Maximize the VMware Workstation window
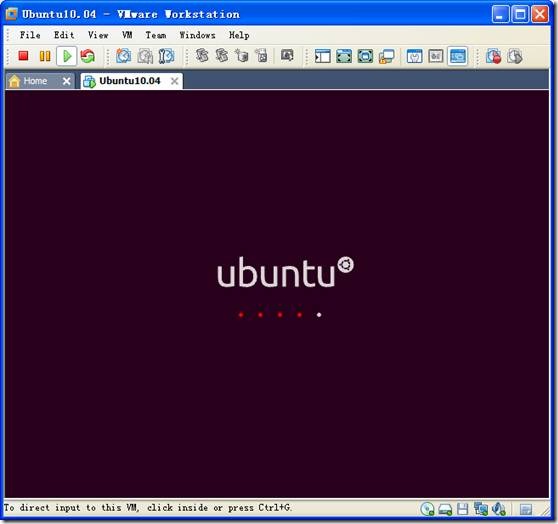Screen dimensions: 558x524 coord(520,15)
